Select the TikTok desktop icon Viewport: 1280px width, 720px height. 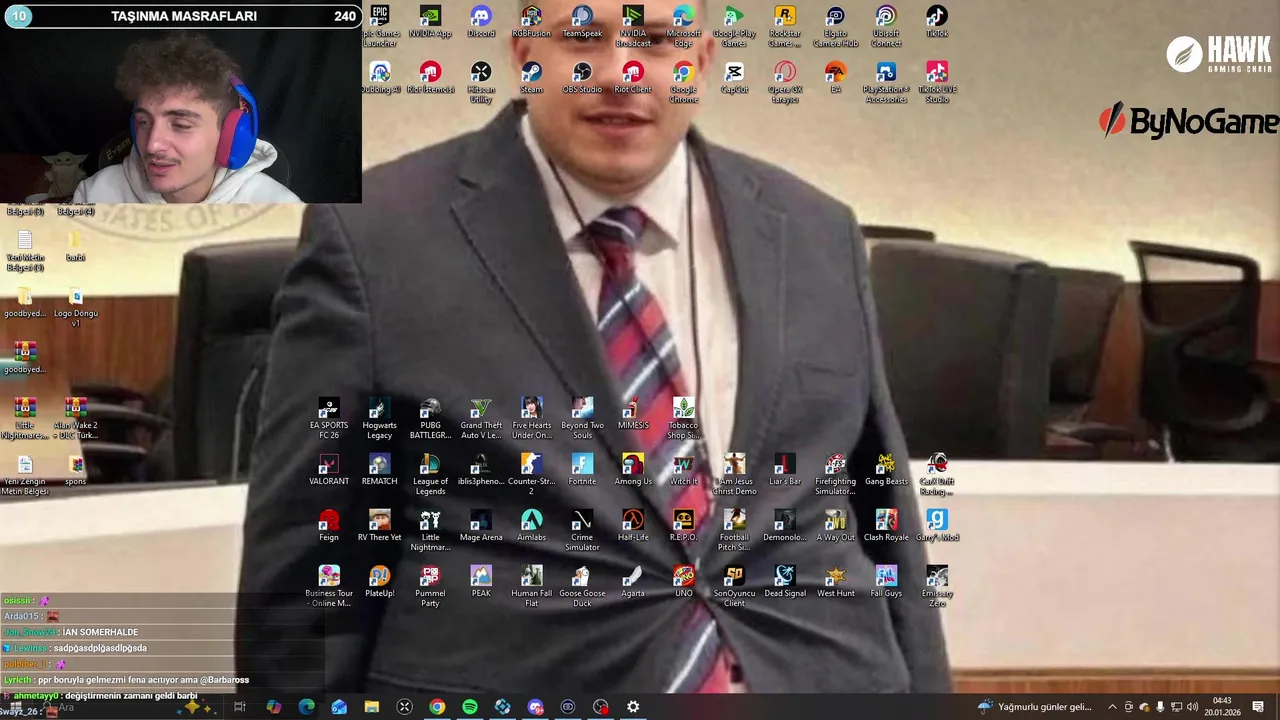click(937, 22)
